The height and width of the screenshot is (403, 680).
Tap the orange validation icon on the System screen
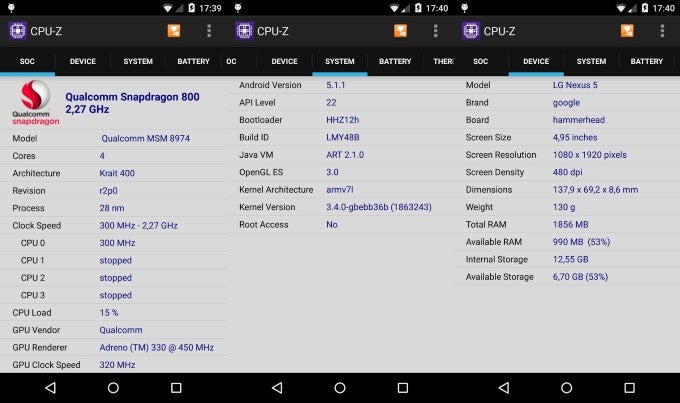(400, 31)
